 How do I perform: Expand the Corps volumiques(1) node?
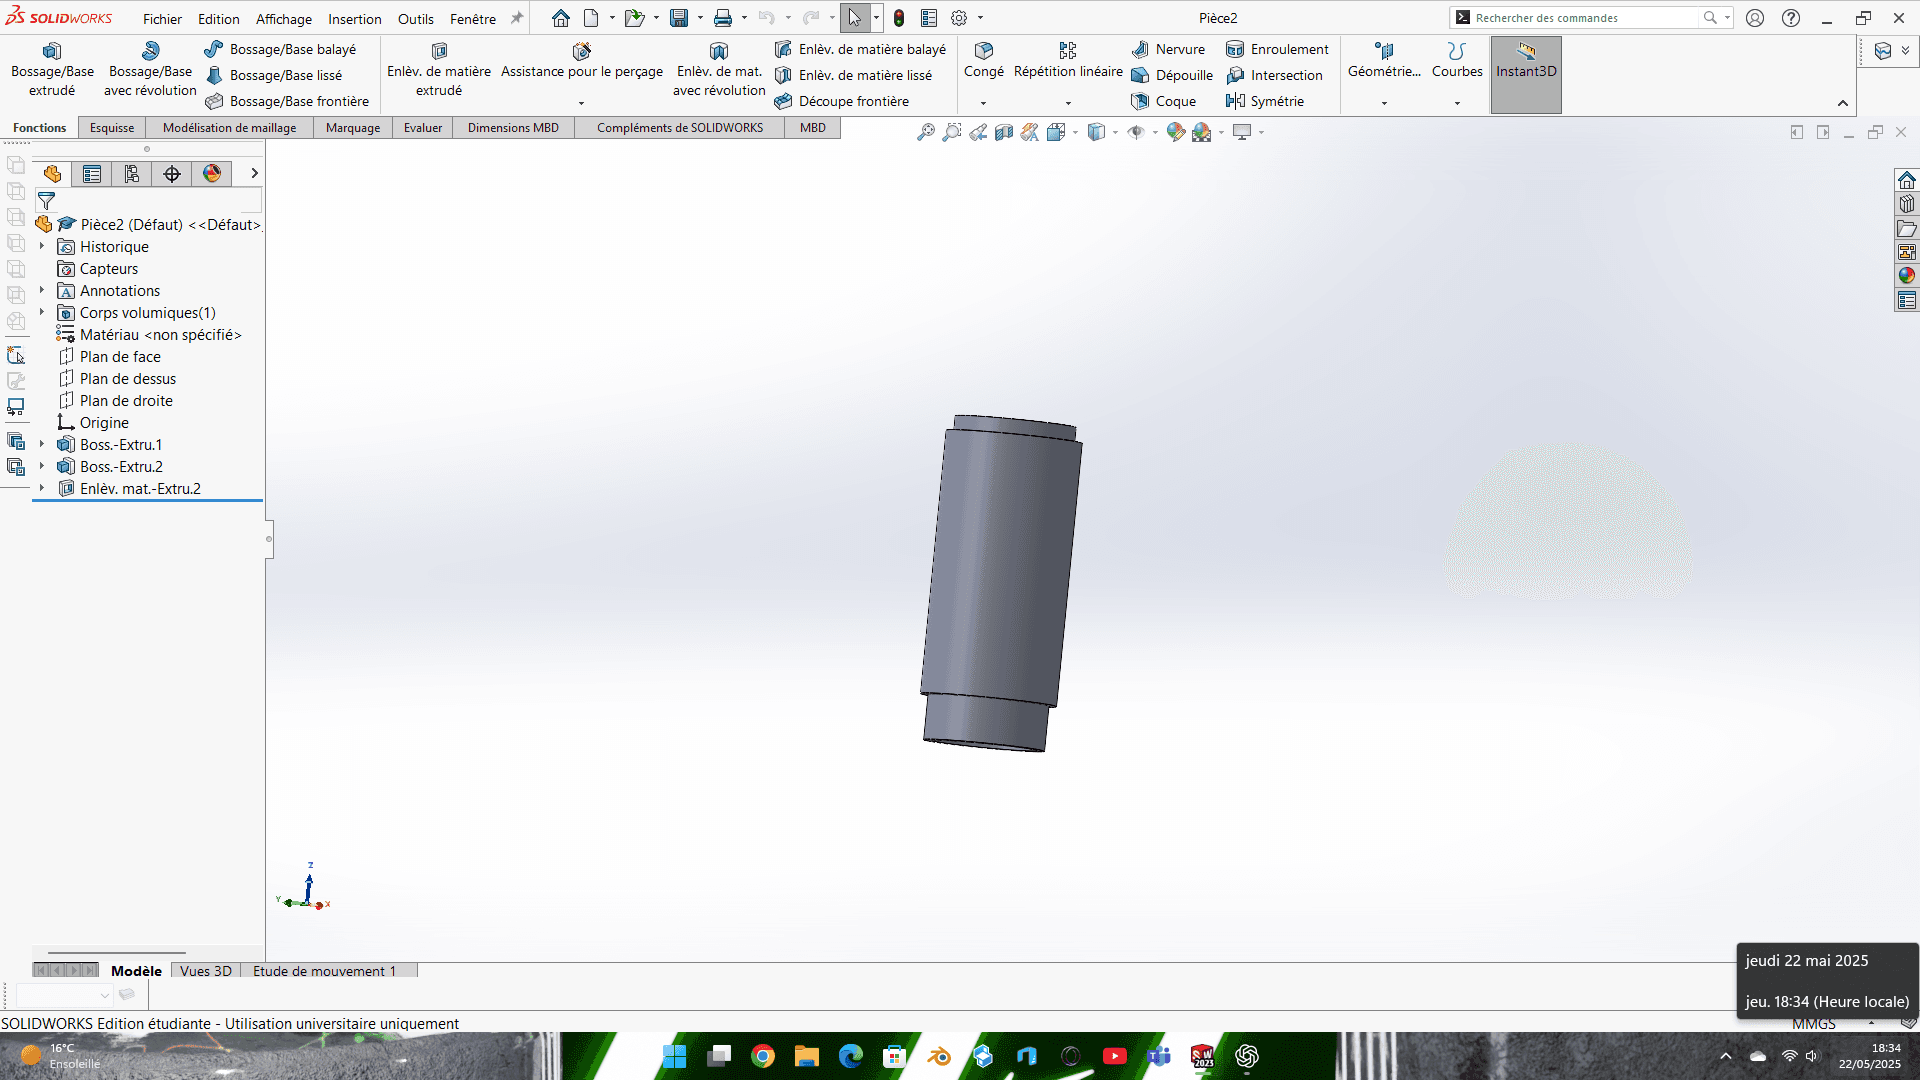coord(42,312)
